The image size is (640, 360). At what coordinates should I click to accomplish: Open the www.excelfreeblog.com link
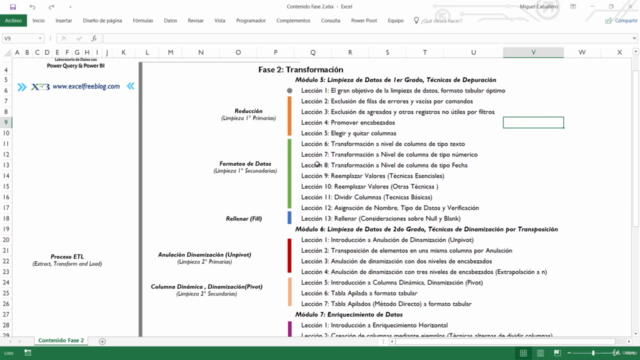click(86, 86)
